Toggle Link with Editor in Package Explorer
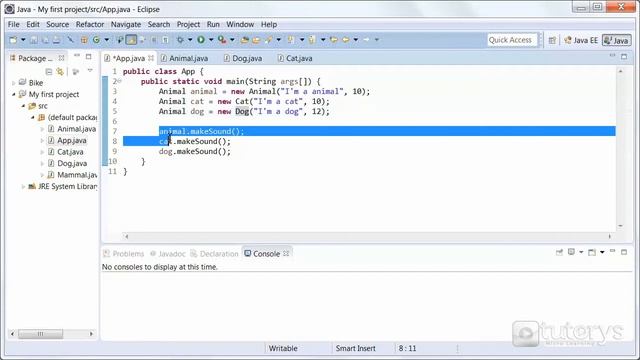 point(60,72)
